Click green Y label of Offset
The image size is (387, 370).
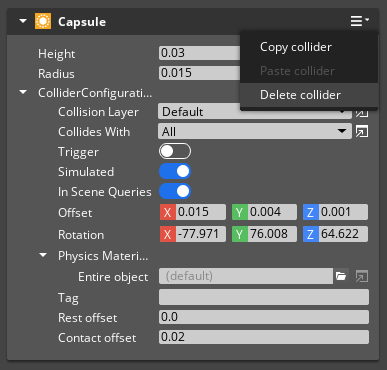(240, 212)
